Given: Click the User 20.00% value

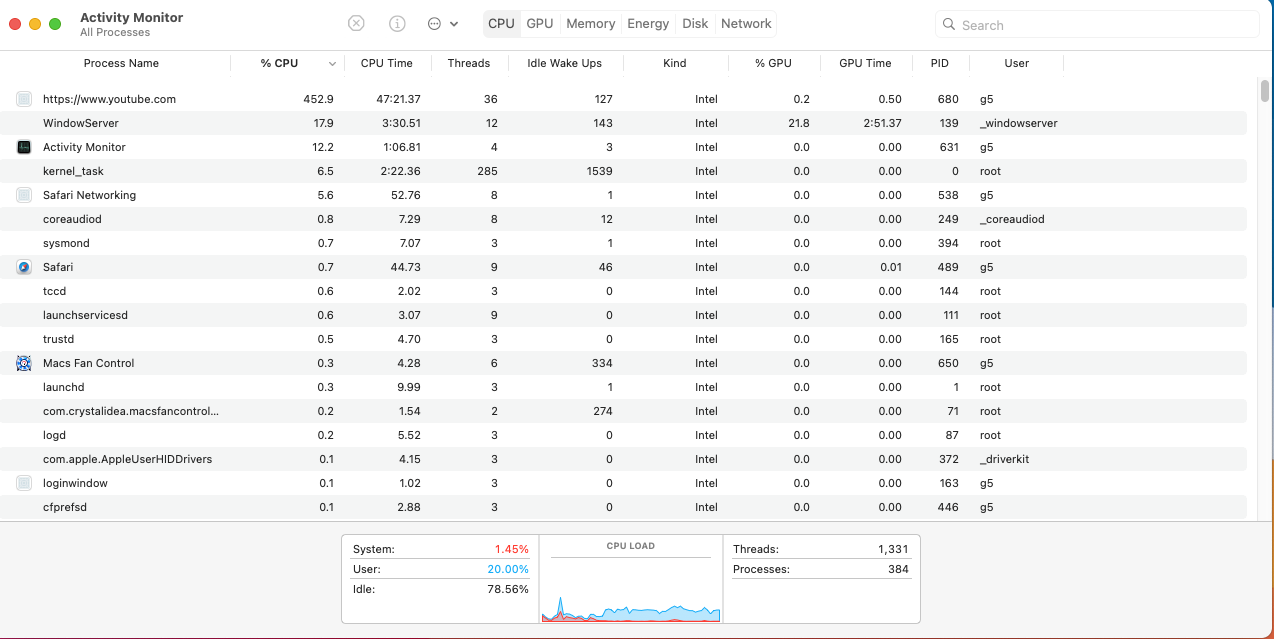Looking at the screenshot, I should click(508, 569).
